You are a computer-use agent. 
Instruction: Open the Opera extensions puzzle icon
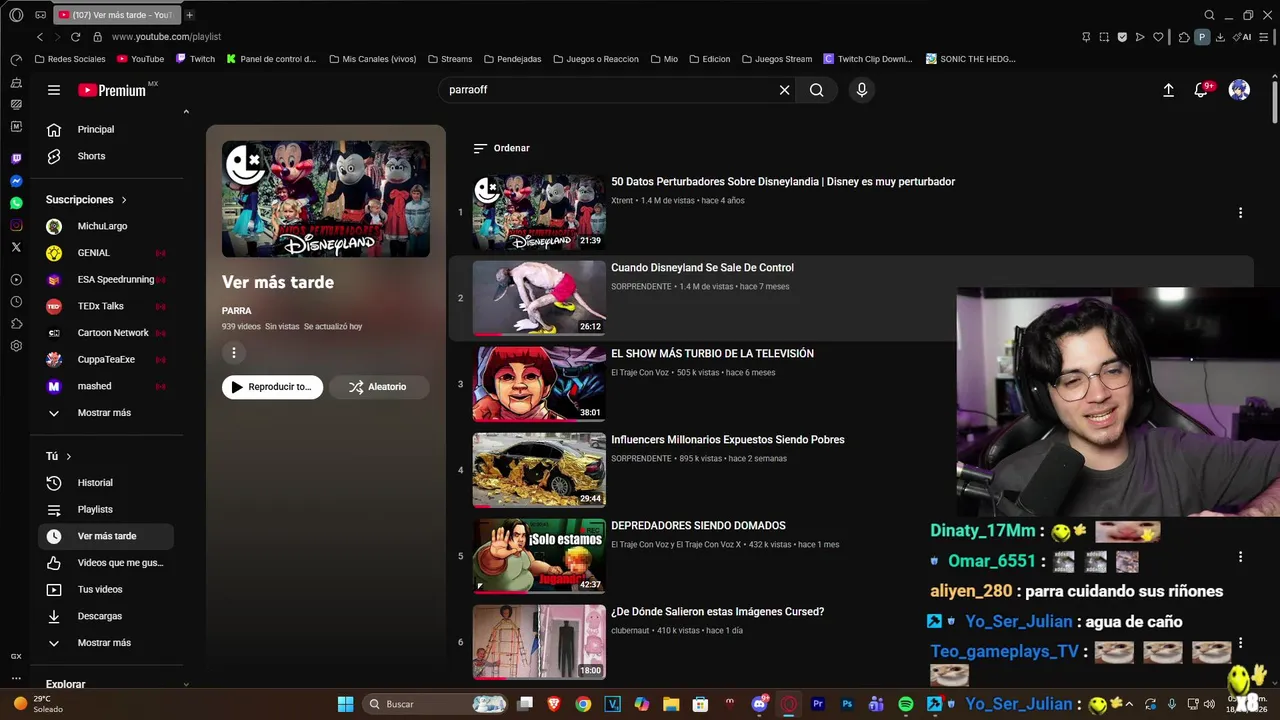pyautogui.click(x=1184, y=37)
